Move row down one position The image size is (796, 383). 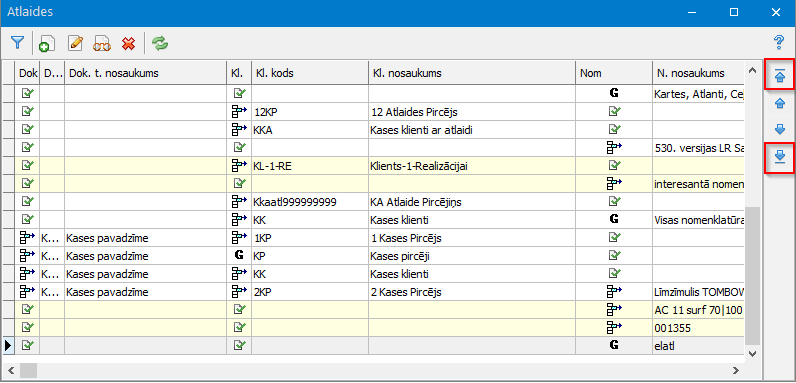coord(780,130)
